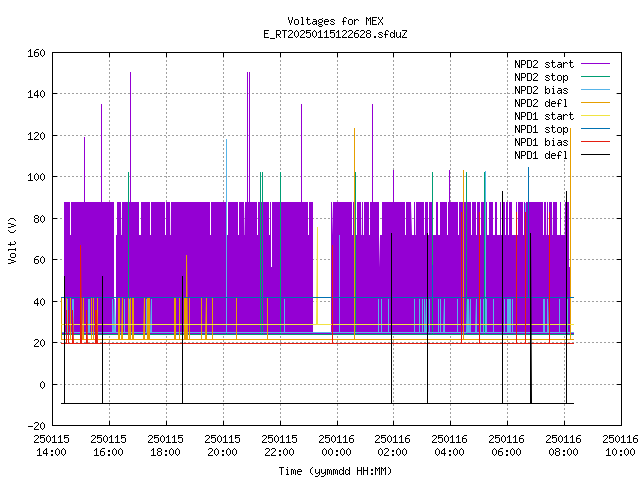
Task: Click the 250116 10:00 time tick label
Action: pyautogui.click(x=620, y=446)
